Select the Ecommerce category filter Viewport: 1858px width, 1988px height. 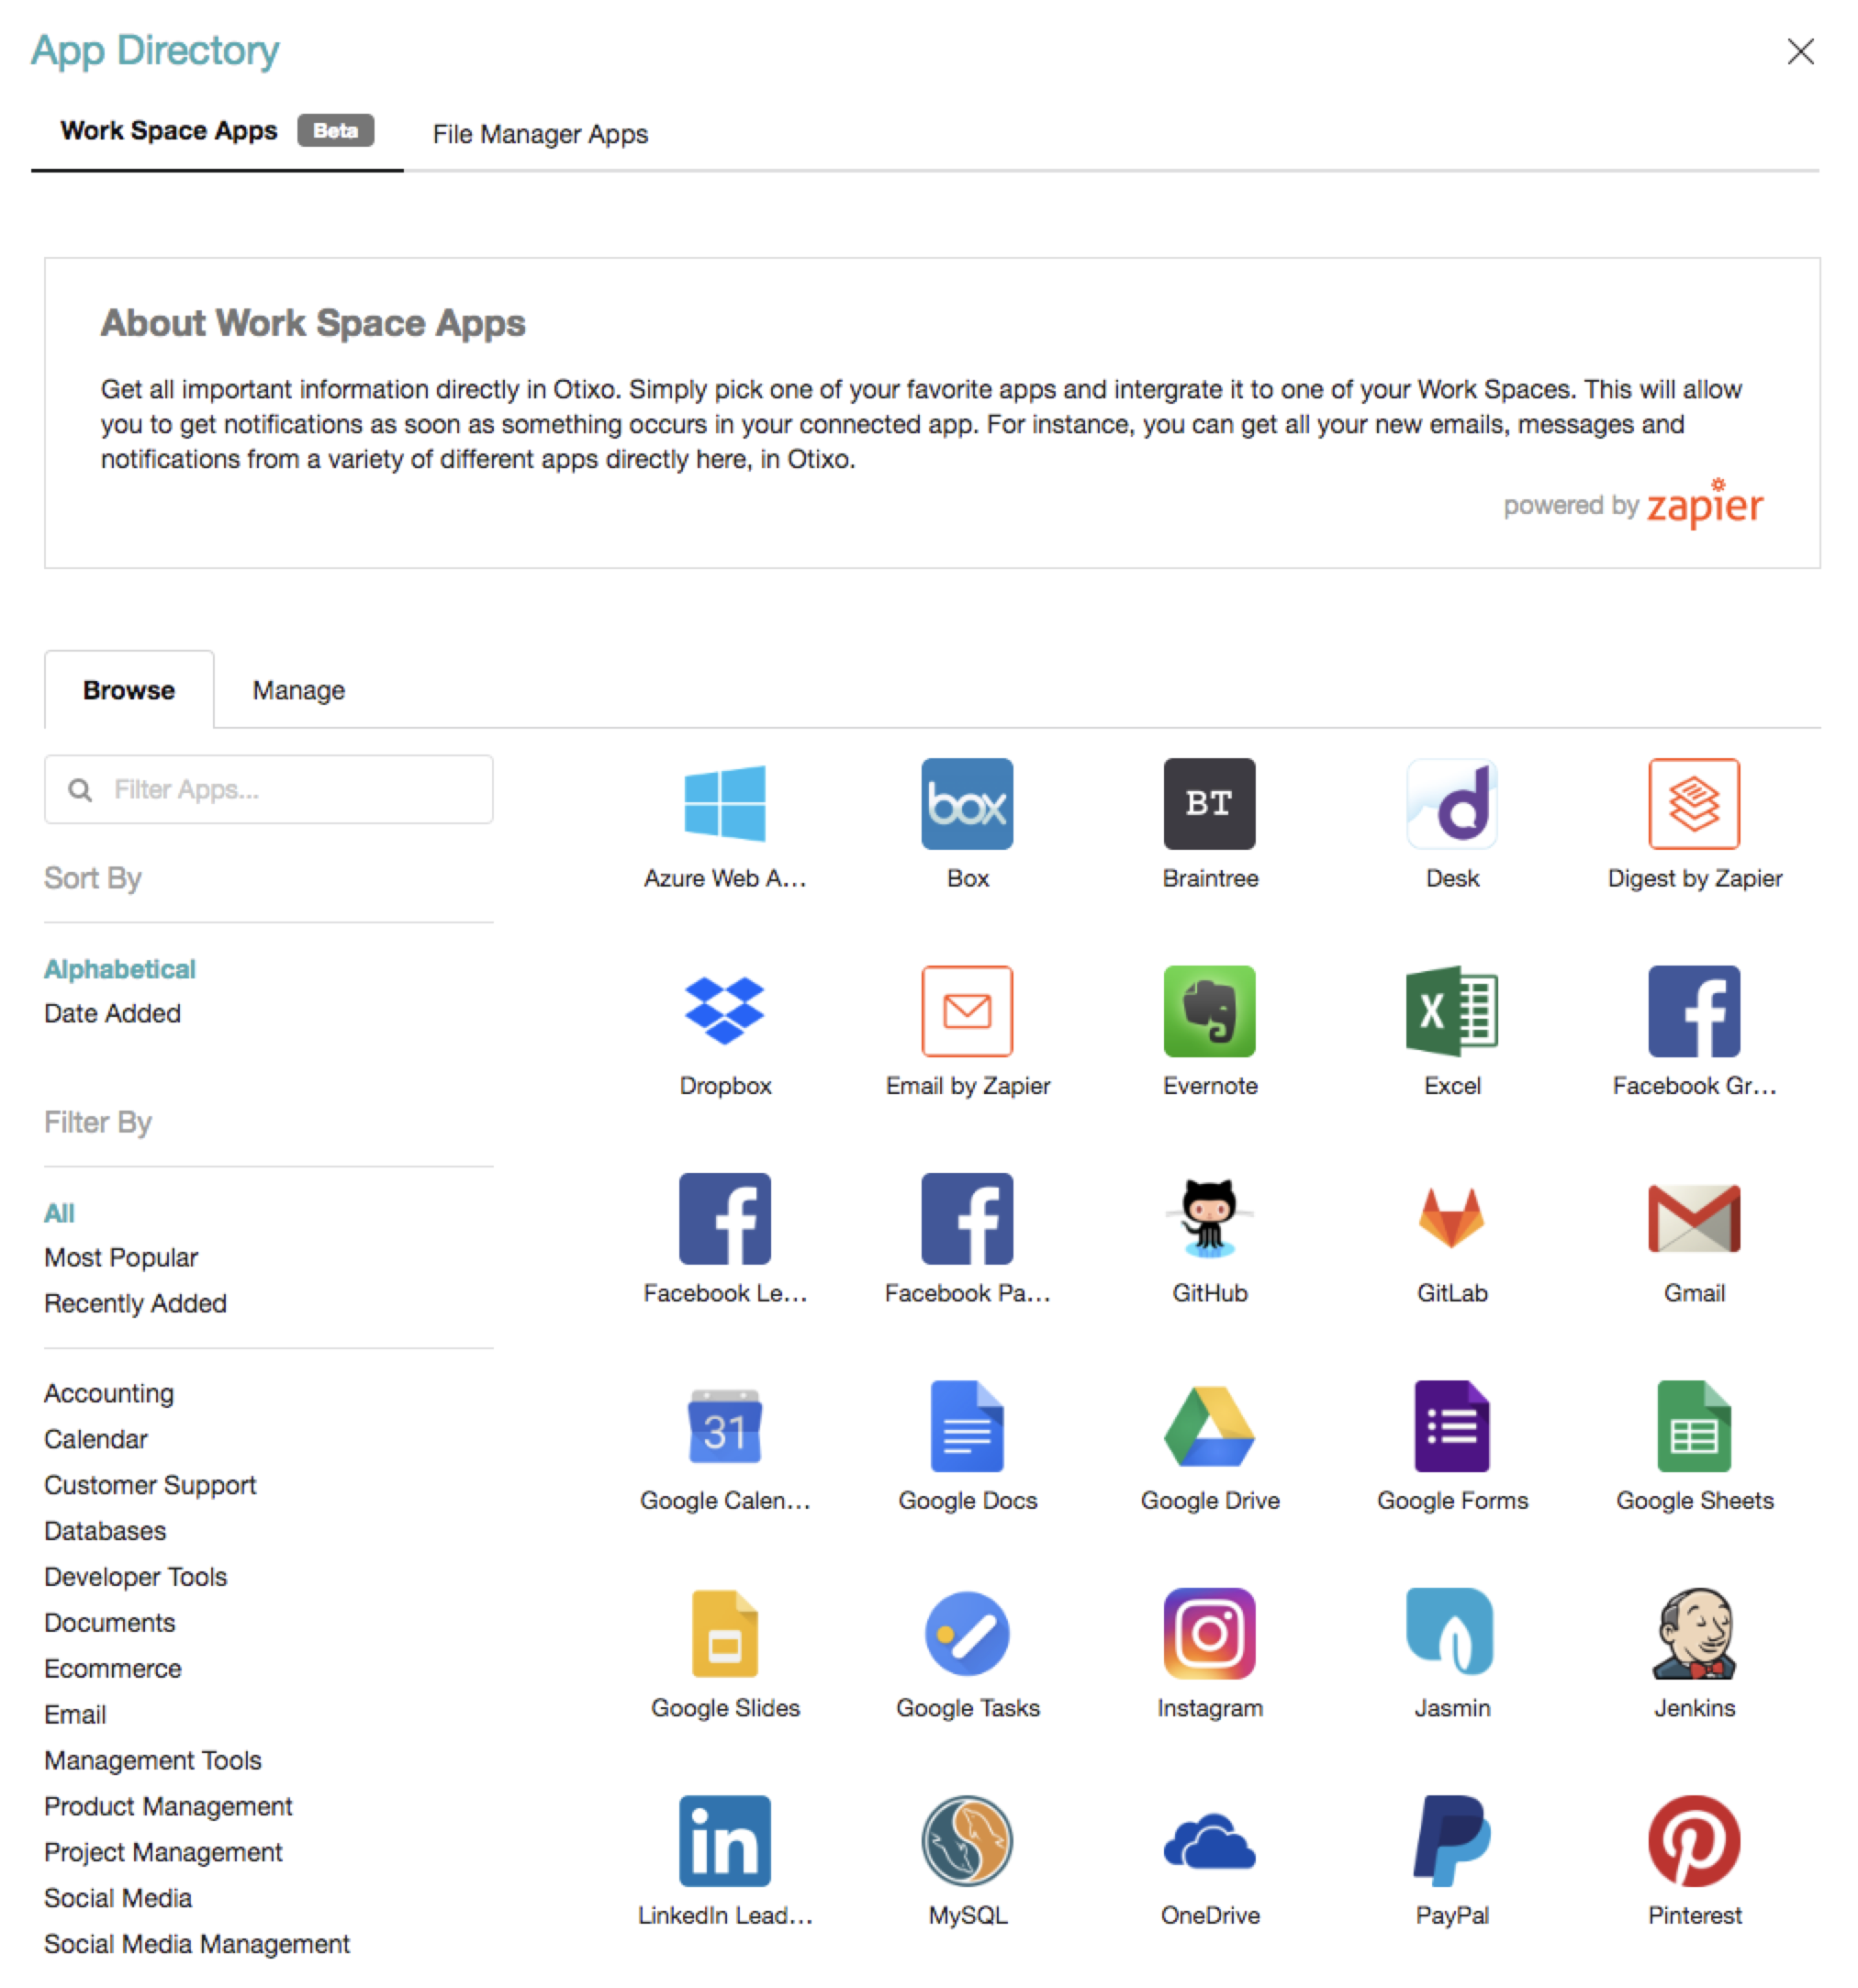point(110,1669)
